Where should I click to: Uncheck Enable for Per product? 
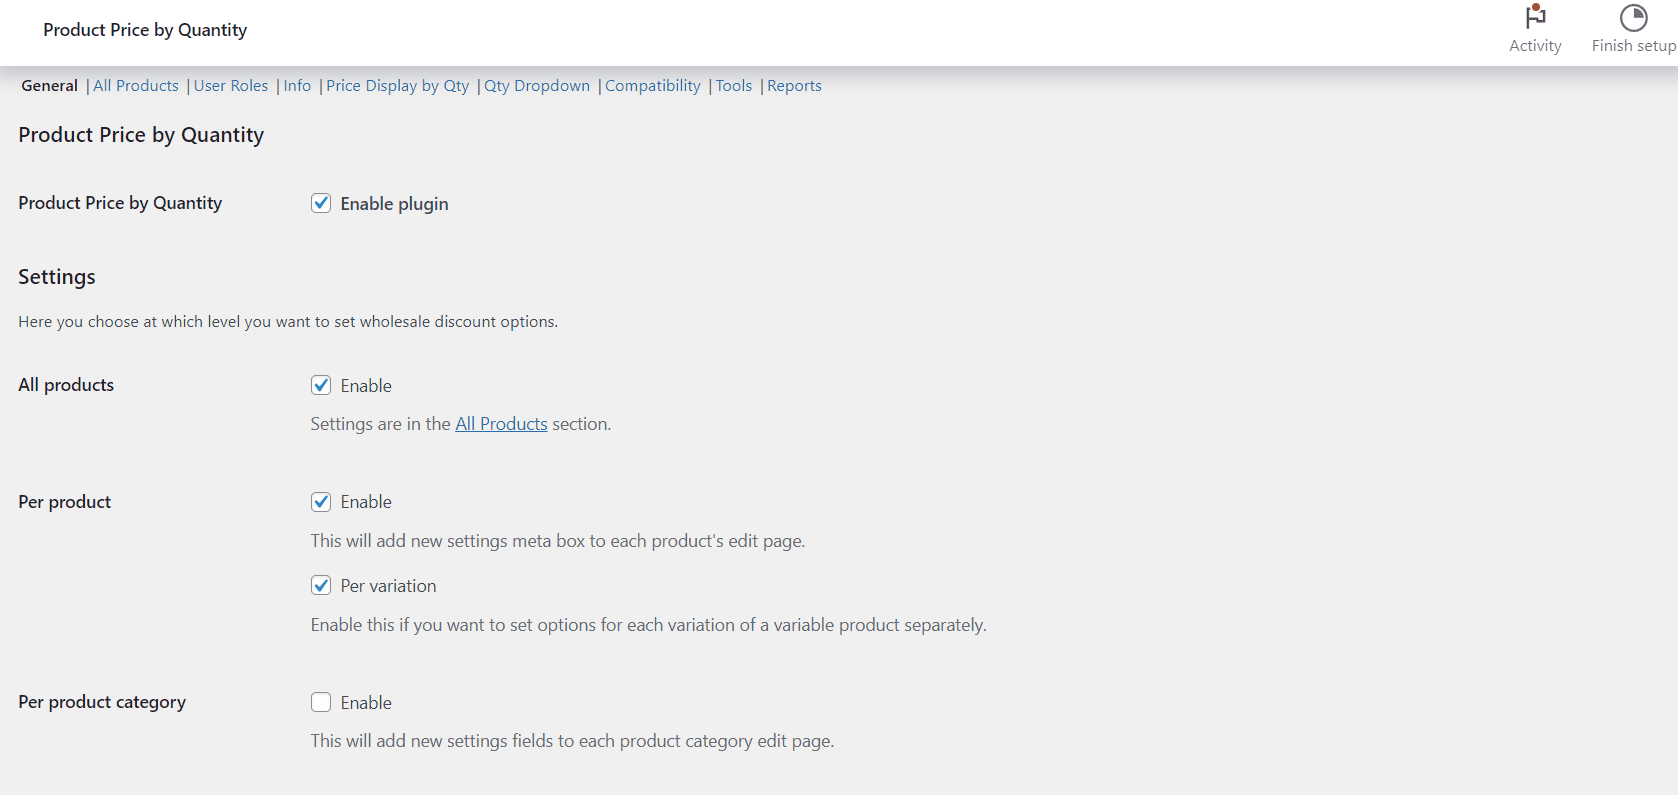[321, 502]
